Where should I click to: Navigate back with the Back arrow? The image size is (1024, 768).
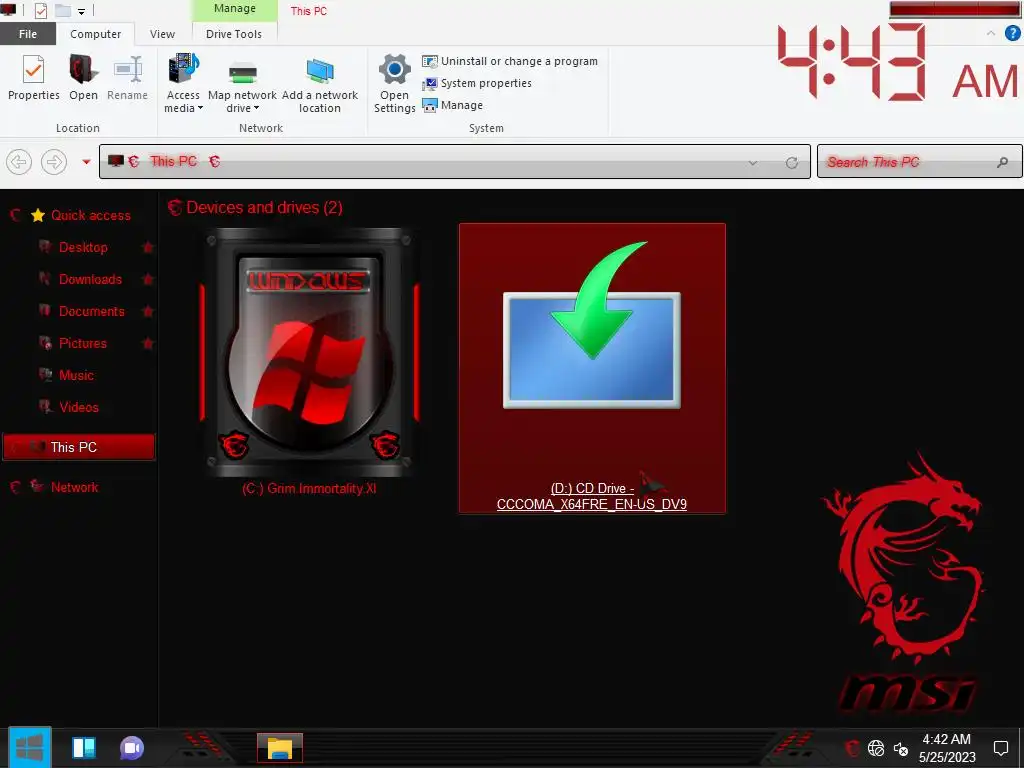[19, 161]
